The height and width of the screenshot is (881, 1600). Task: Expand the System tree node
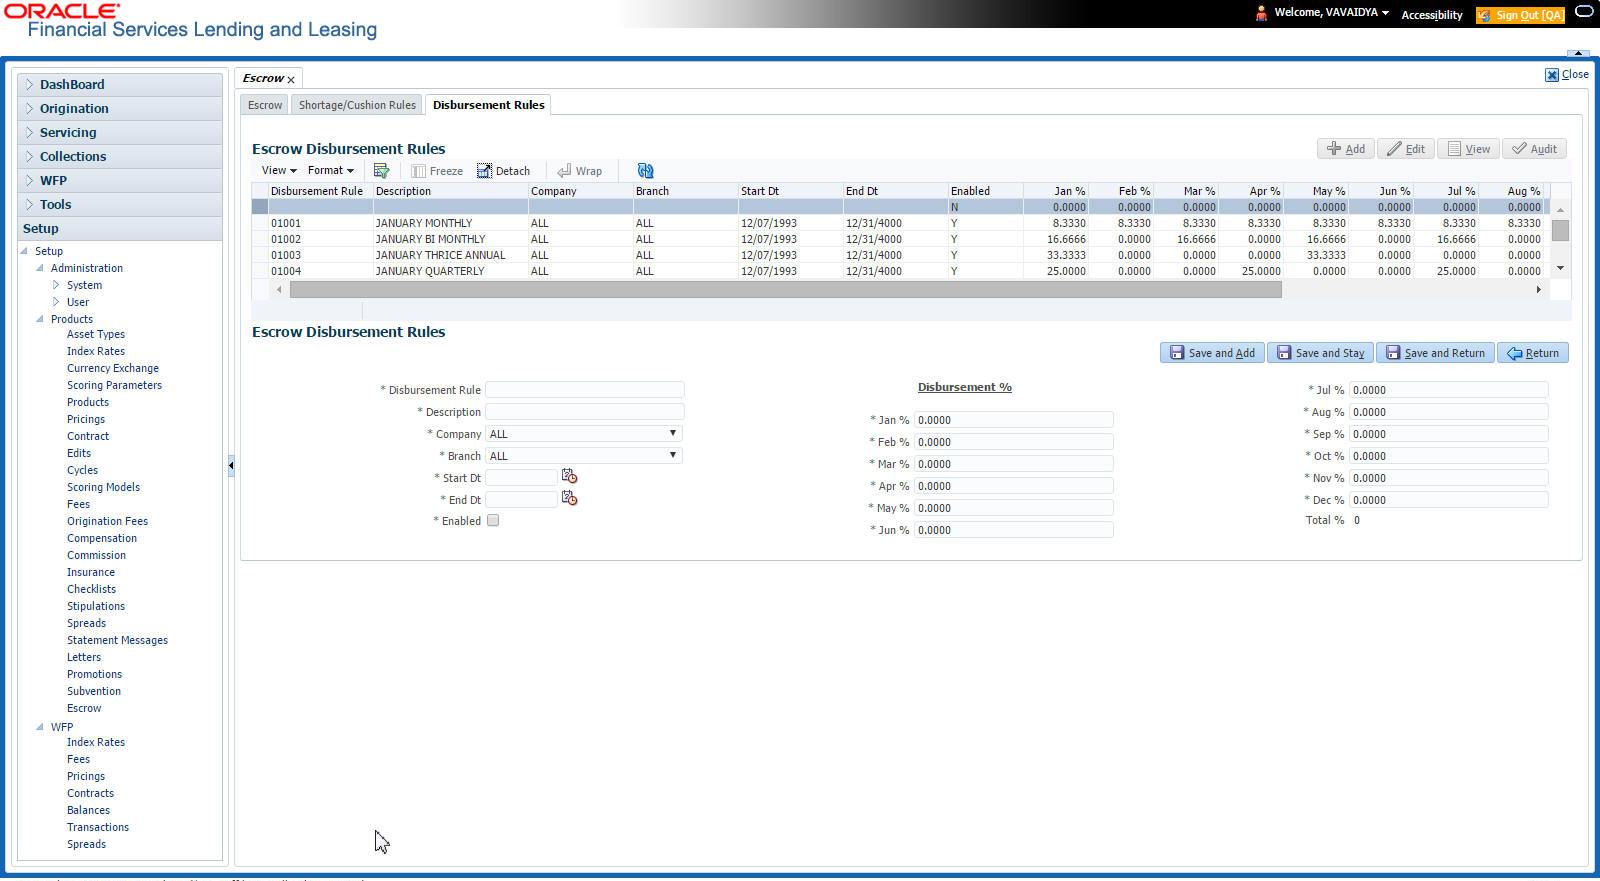[x=56, y=285]
